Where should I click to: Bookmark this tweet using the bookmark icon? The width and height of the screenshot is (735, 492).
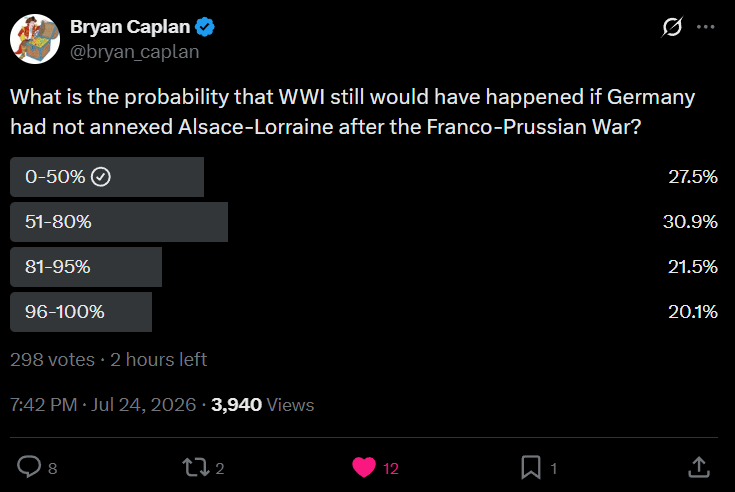point(531,467)
